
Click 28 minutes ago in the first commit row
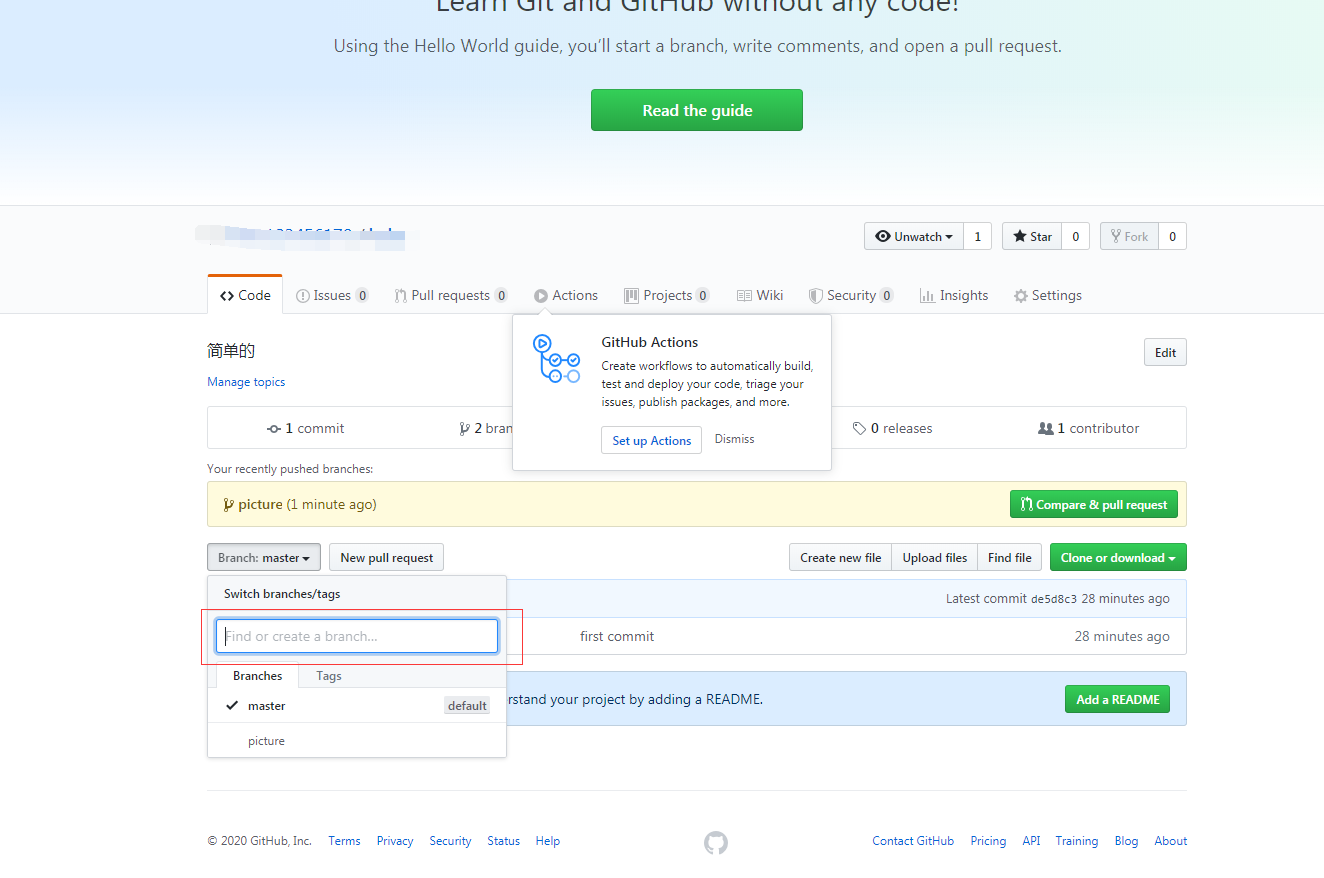coord(1122,636)
